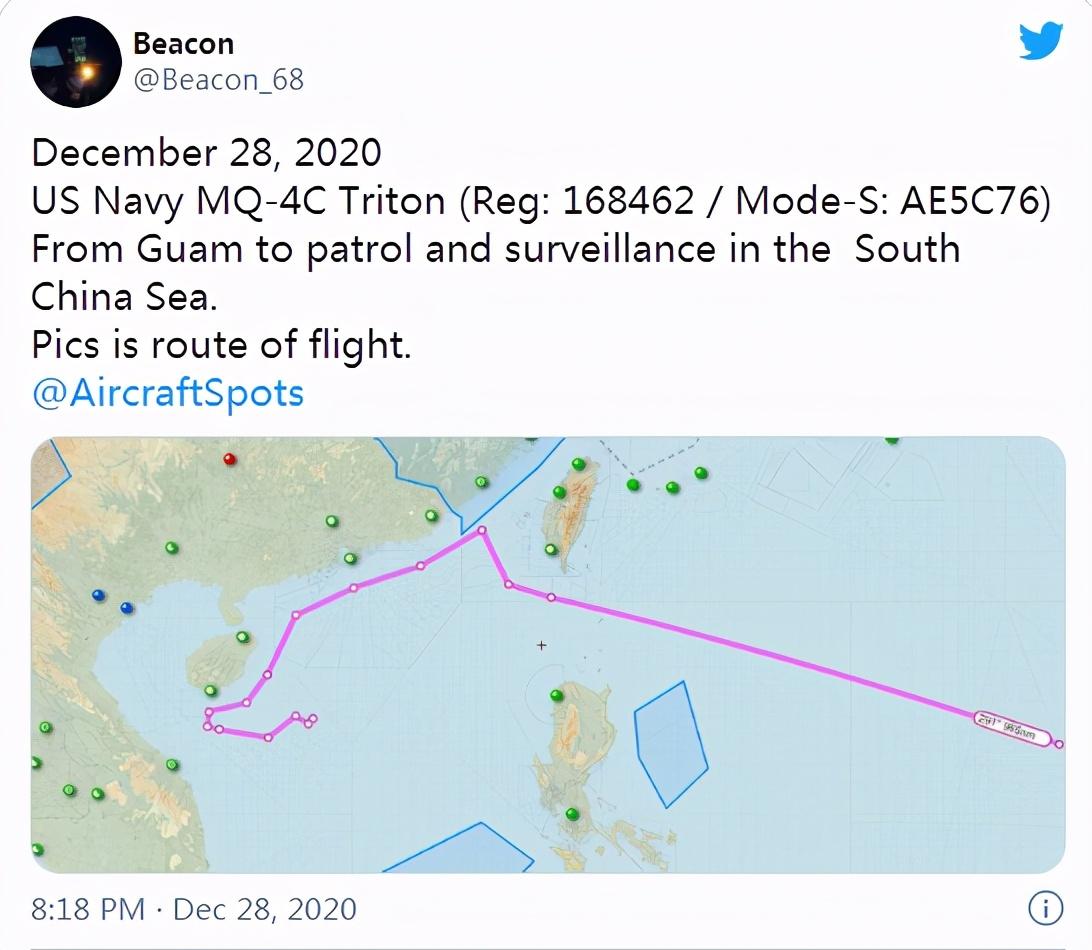Click the red marker on the map
The width and height of the screenshot is (1092, 950).
tap(230, 459)
